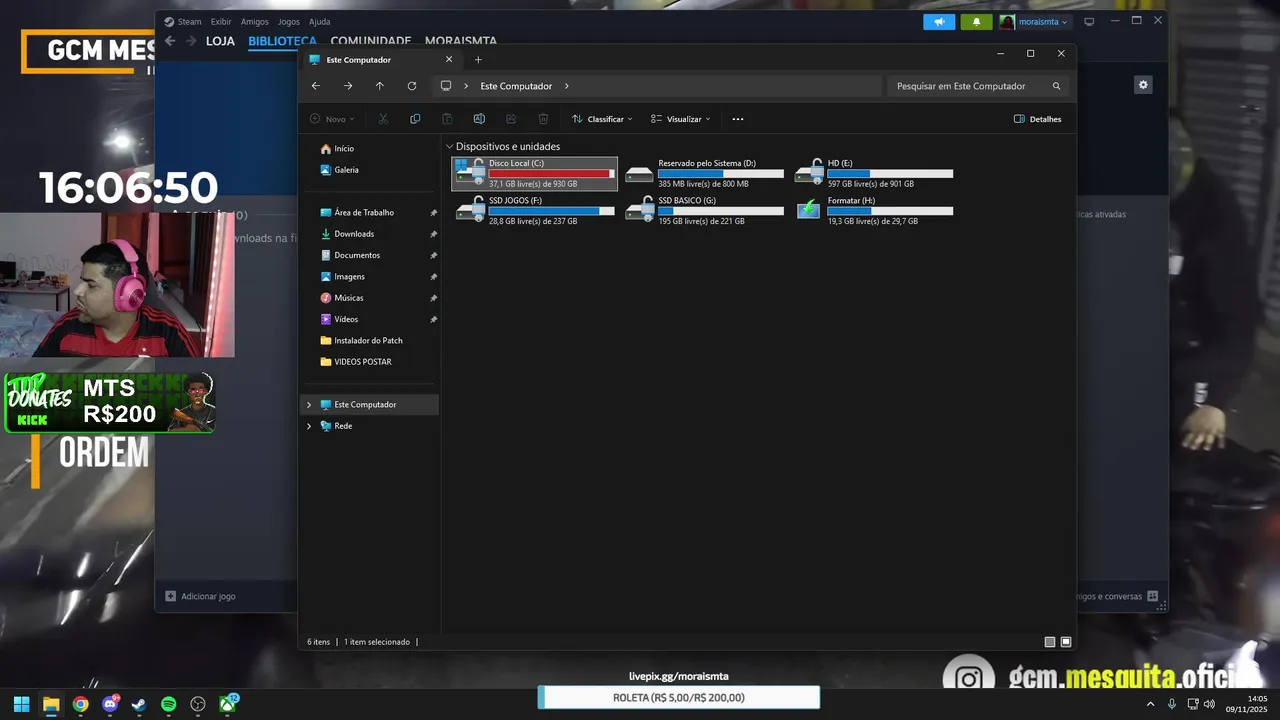Switch to large icons view in status bar
Image resolution: width=1280 pixels, height=720 pixels.
[1066, 642]
